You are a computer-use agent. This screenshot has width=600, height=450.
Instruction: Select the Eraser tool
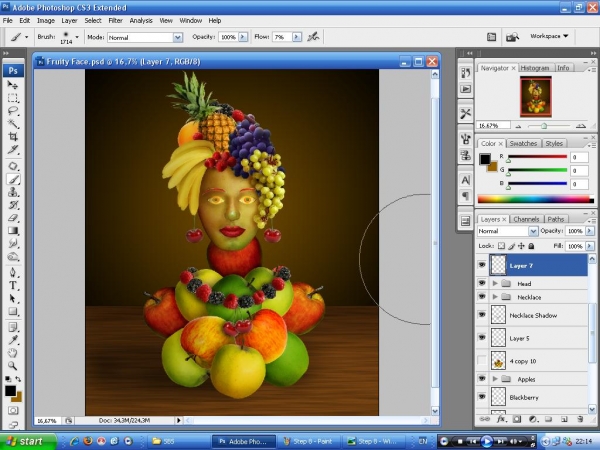pyautogui.click(x=13, y=218)
